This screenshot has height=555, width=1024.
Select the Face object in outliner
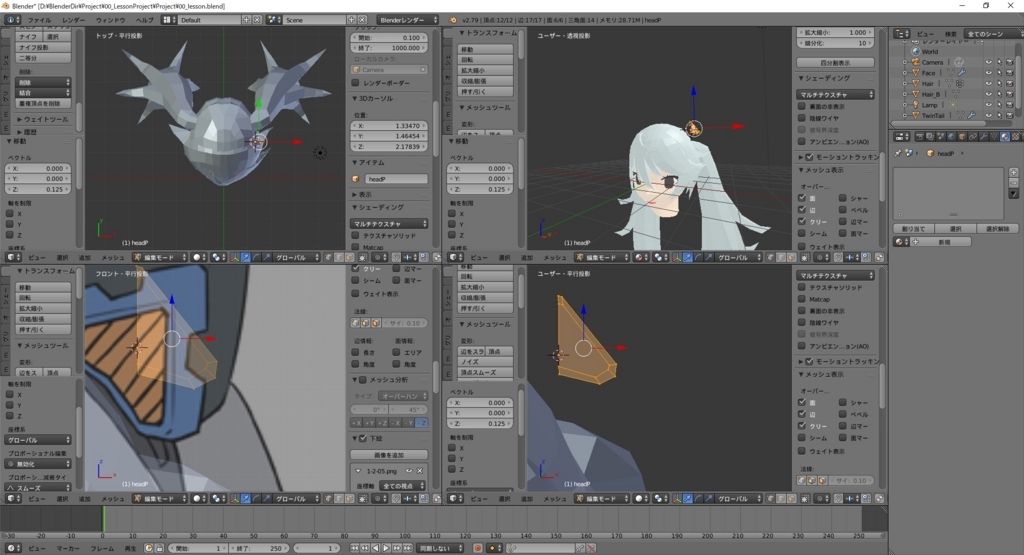pos(928,73)
